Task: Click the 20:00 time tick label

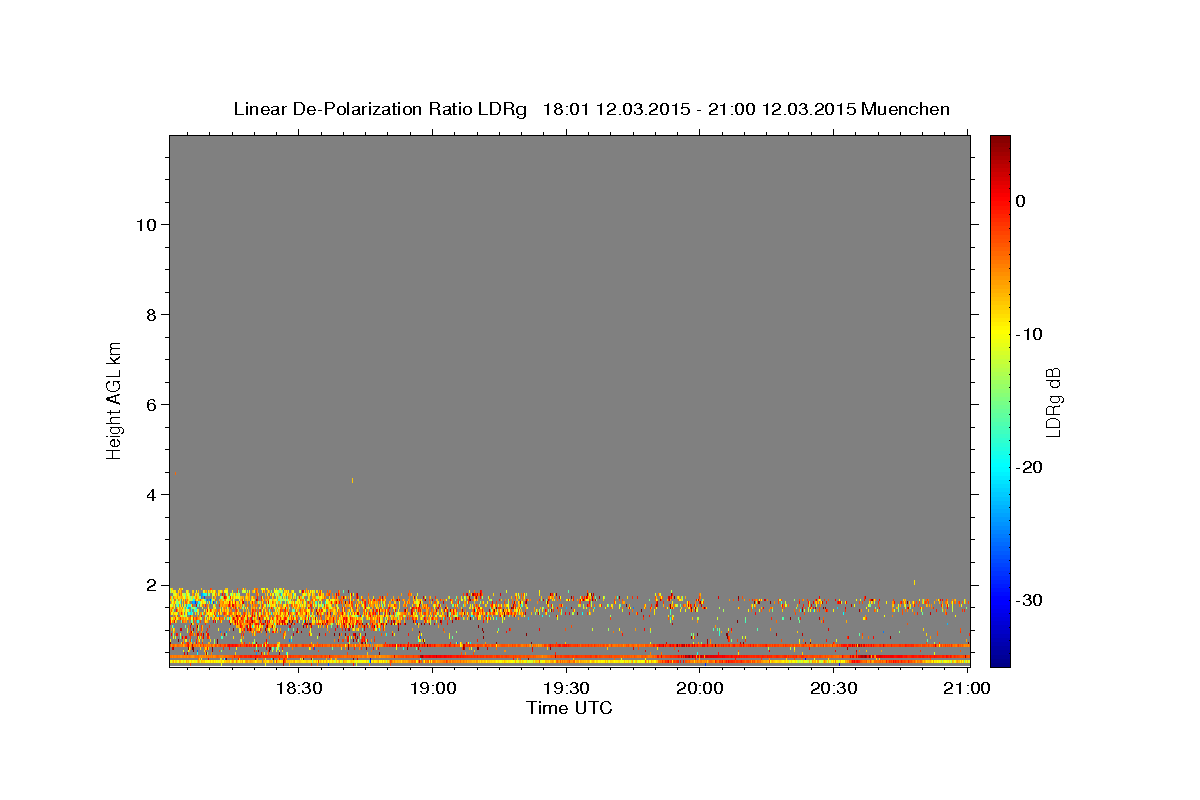Action: coord(701,688)
